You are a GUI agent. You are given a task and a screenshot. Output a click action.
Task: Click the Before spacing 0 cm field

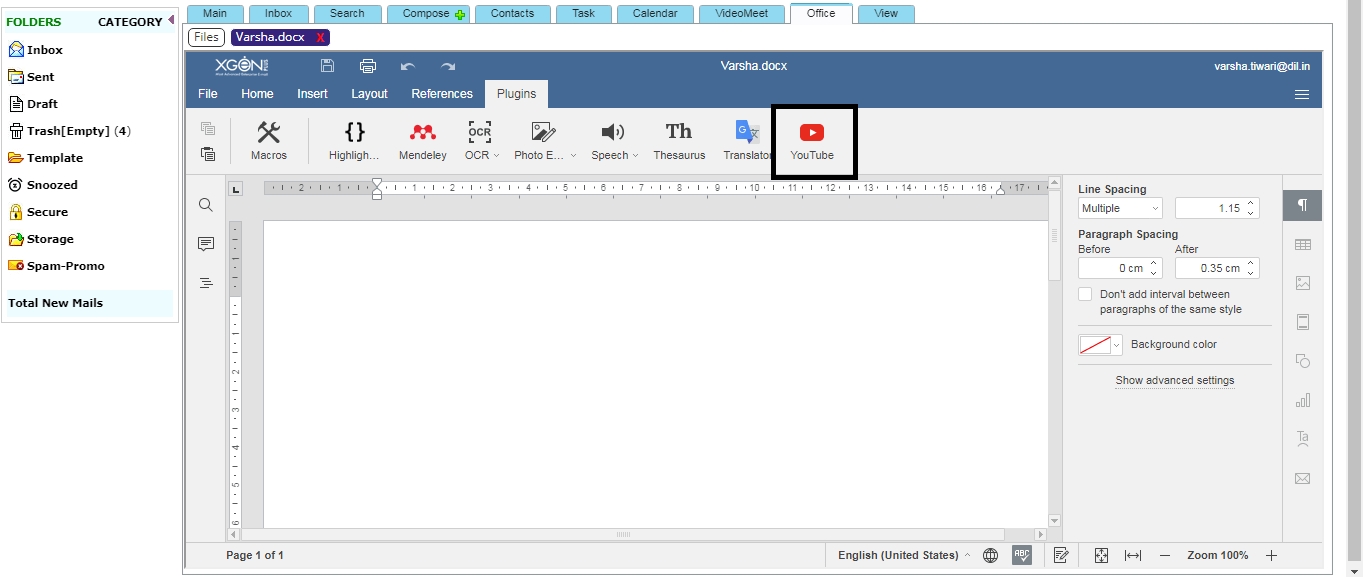coord(1120,268)
